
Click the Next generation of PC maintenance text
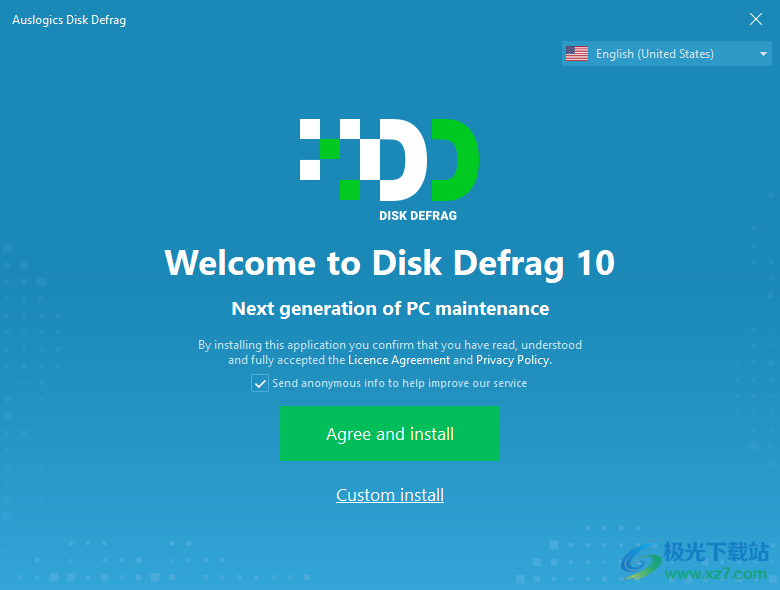tap(390, 309)
